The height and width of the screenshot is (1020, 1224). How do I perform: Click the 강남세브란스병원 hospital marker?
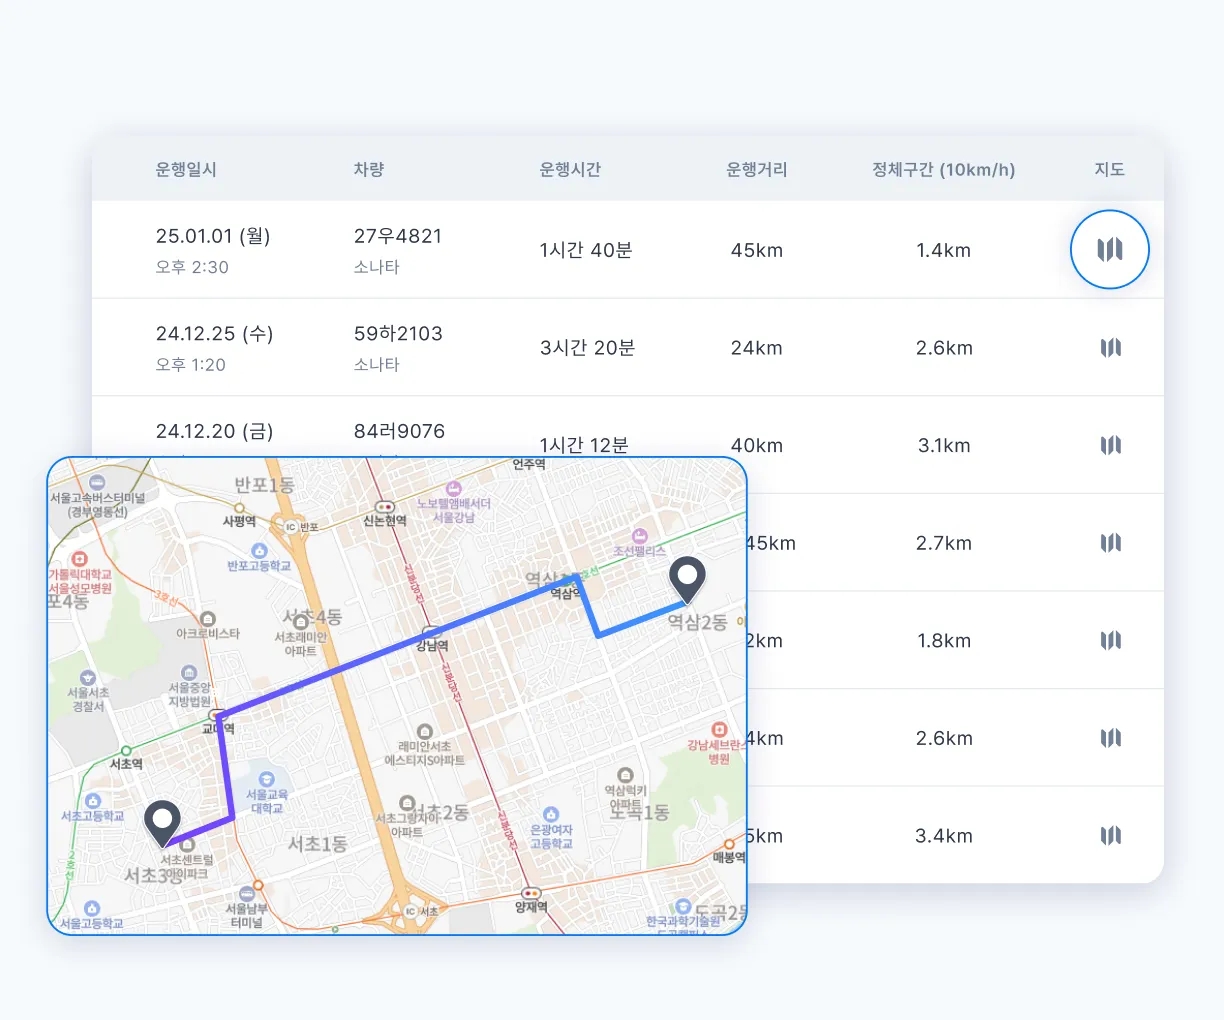pos(718,730)
